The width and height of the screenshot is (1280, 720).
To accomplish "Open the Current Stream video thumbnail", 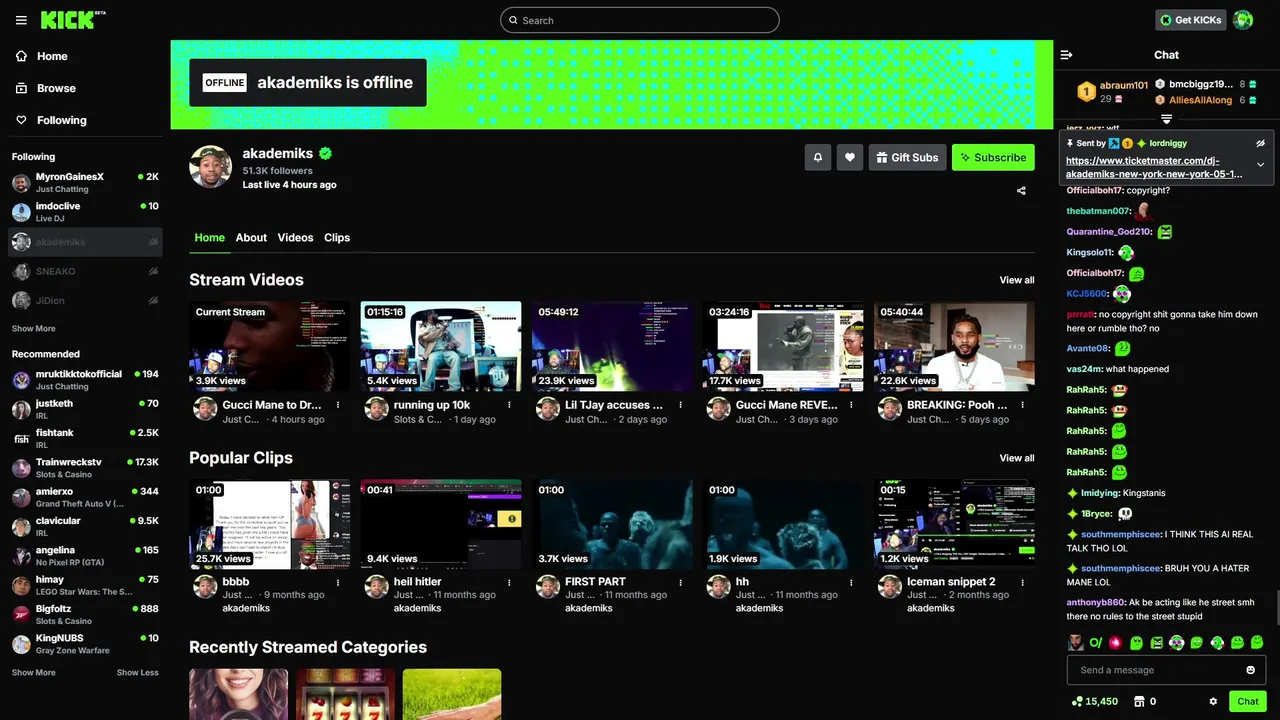I will [269, 346].
